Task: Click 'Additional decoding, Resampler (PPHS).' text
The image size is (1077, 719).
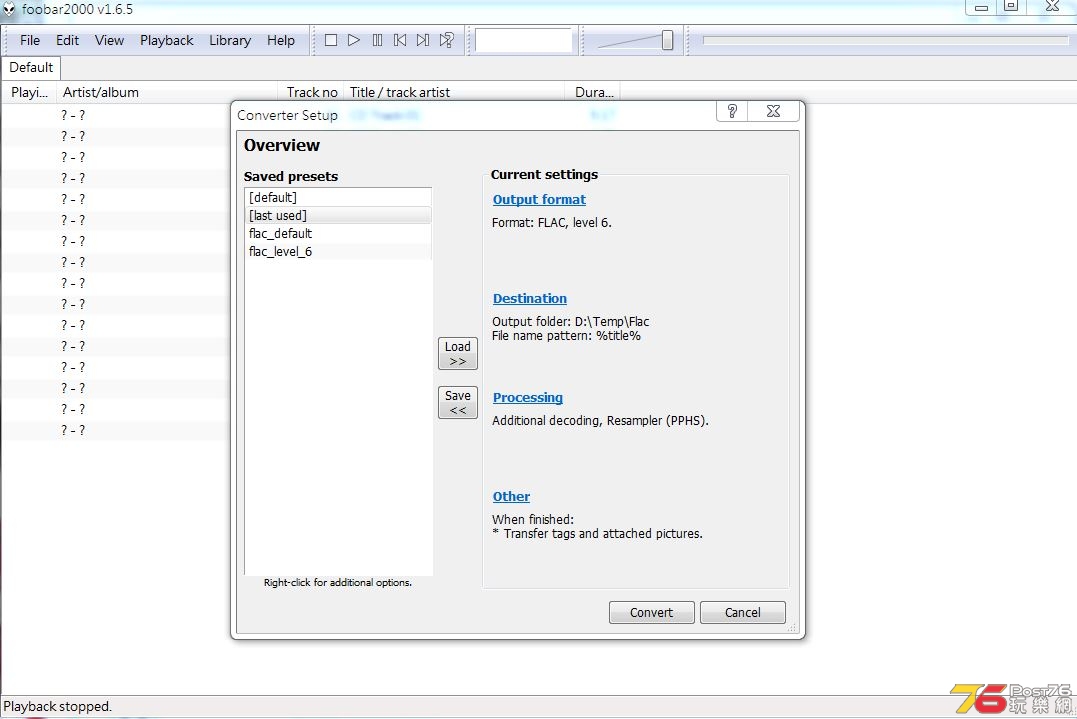Action: tap(600, 420)
